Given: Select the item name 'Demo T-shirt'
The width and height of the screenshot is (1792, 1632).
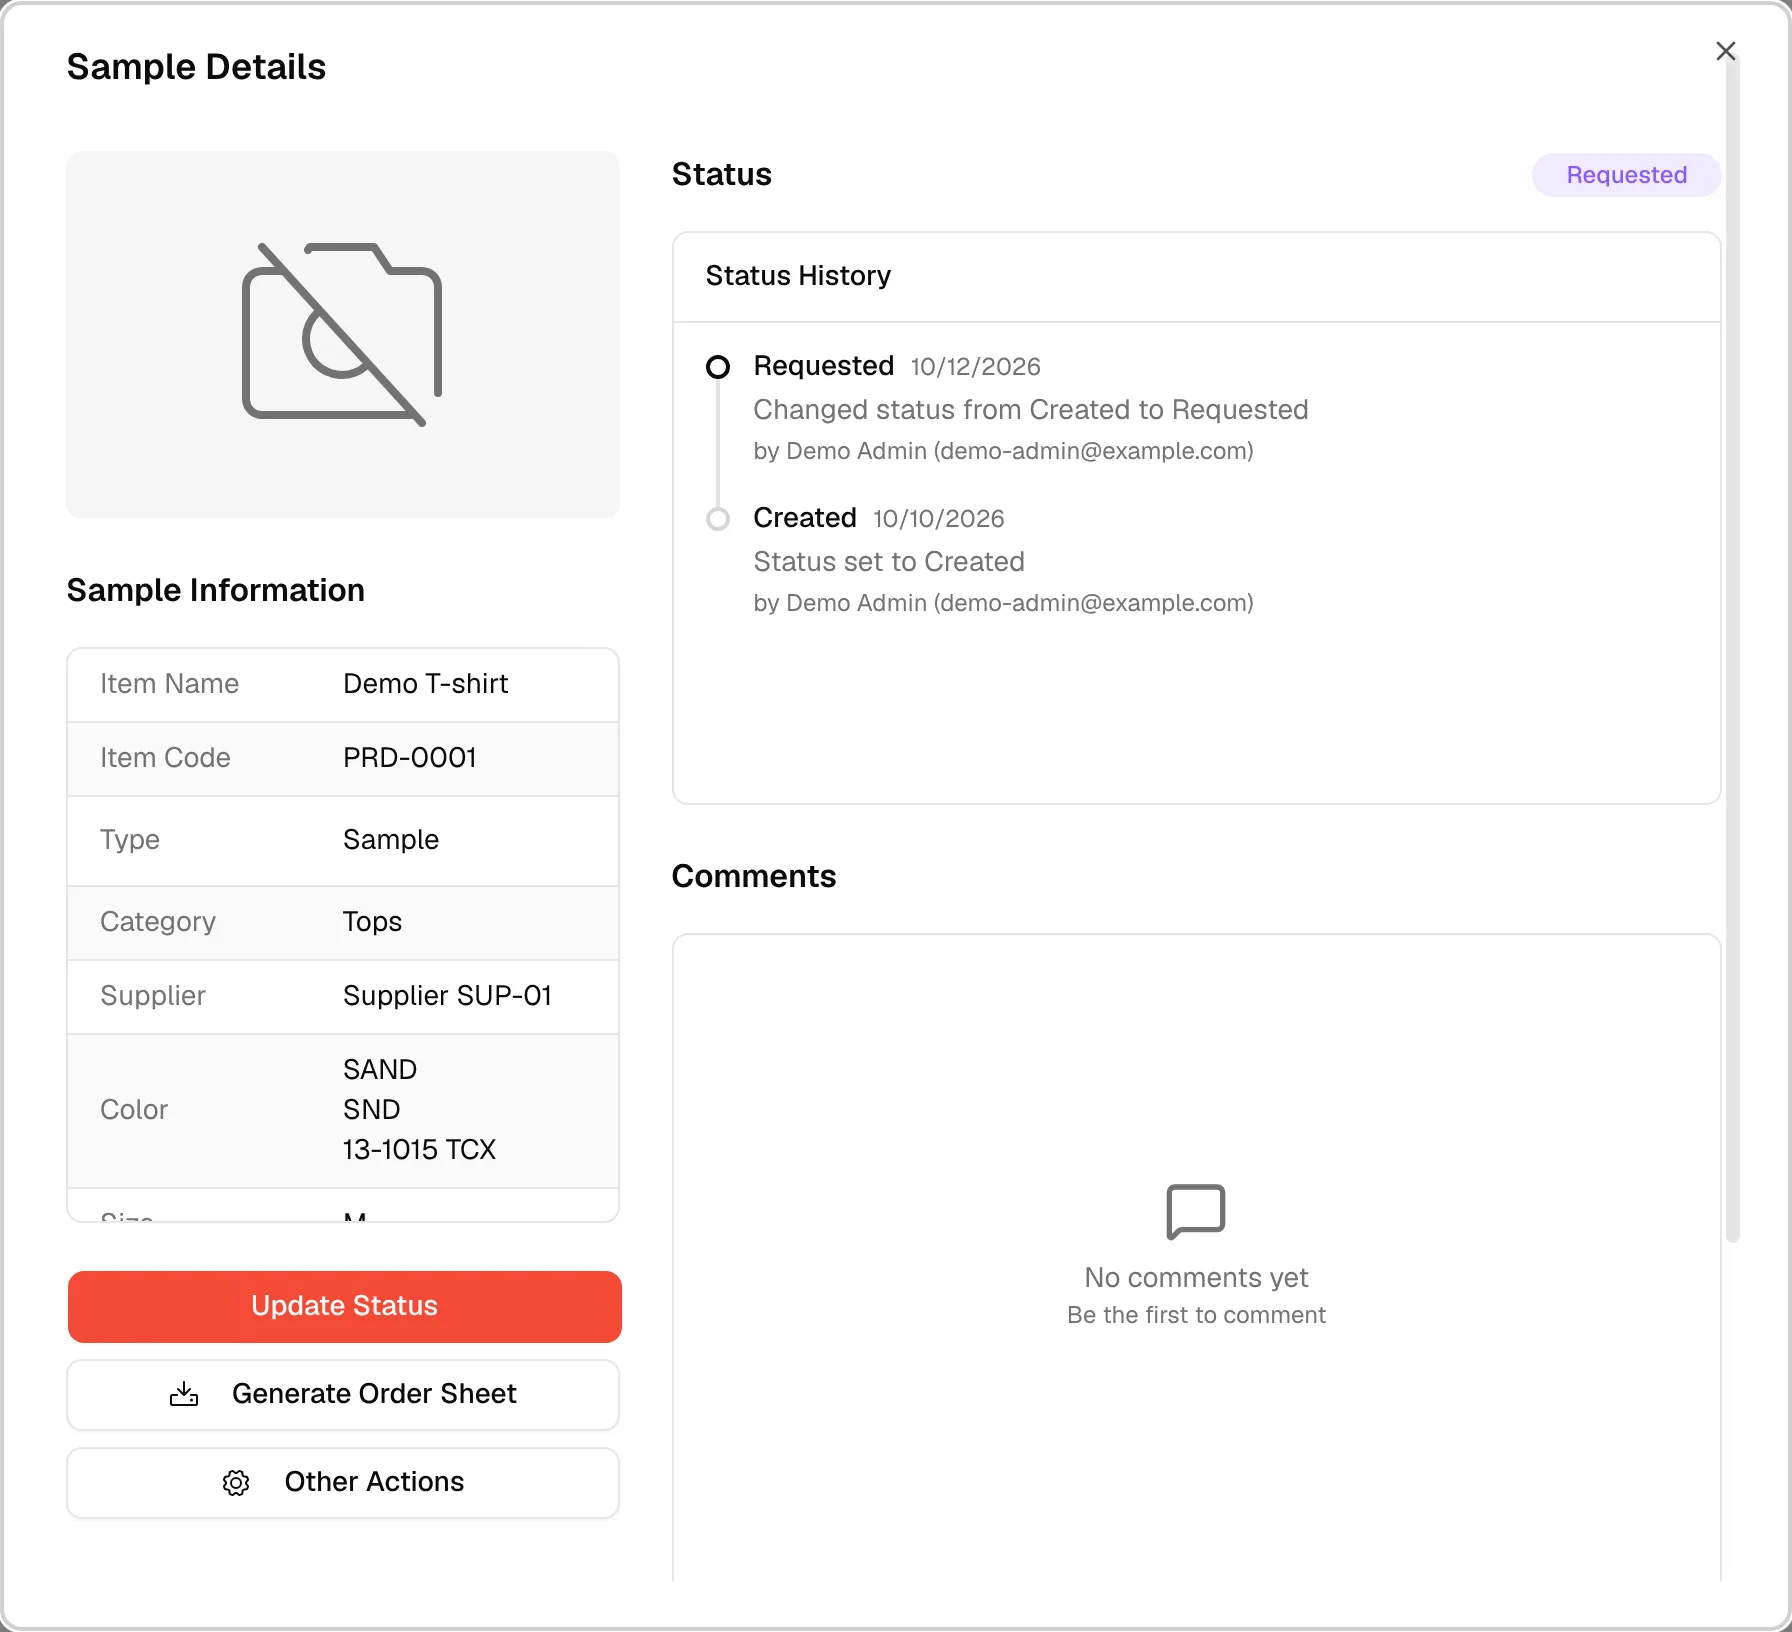Looking at the screenshot, I should pos(426,684).
